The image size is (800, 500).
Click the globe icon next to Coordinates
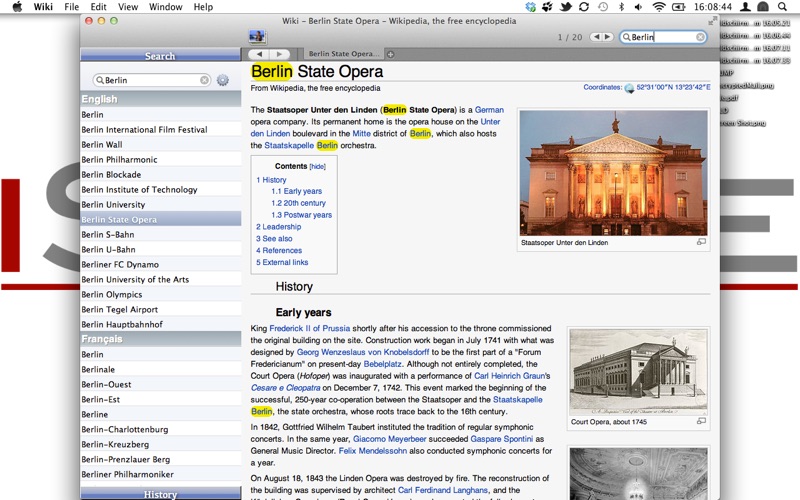629,88
